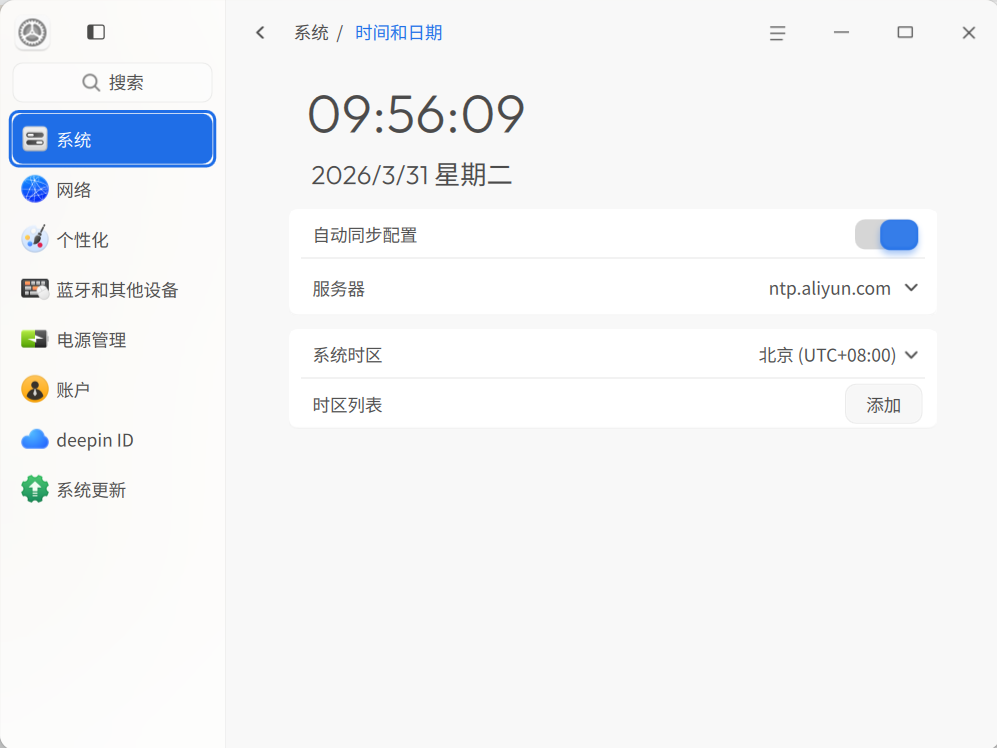Select the 系统 sidebar entry
997x748 pixels.
click(112, 139)
